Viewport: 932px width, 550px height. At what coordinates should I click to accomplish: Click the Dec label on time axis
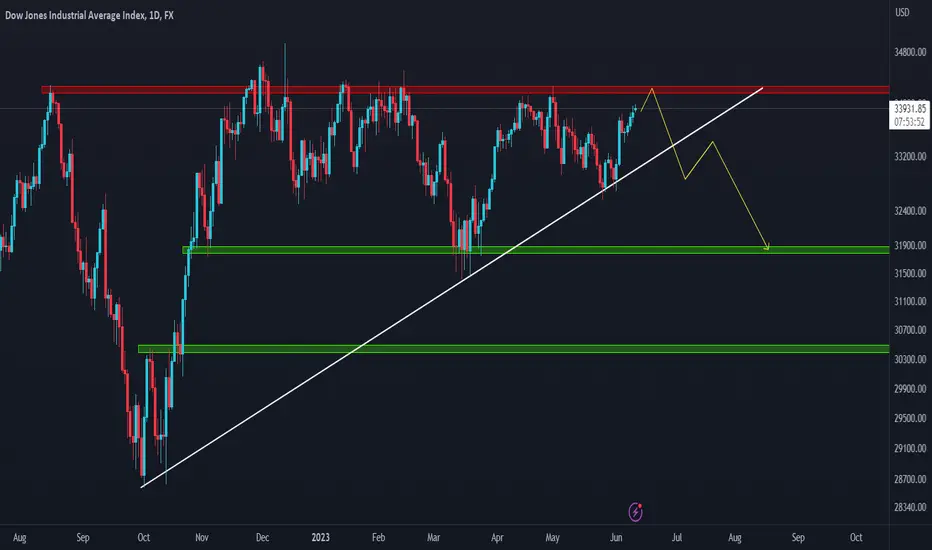[x=262, y=538]
